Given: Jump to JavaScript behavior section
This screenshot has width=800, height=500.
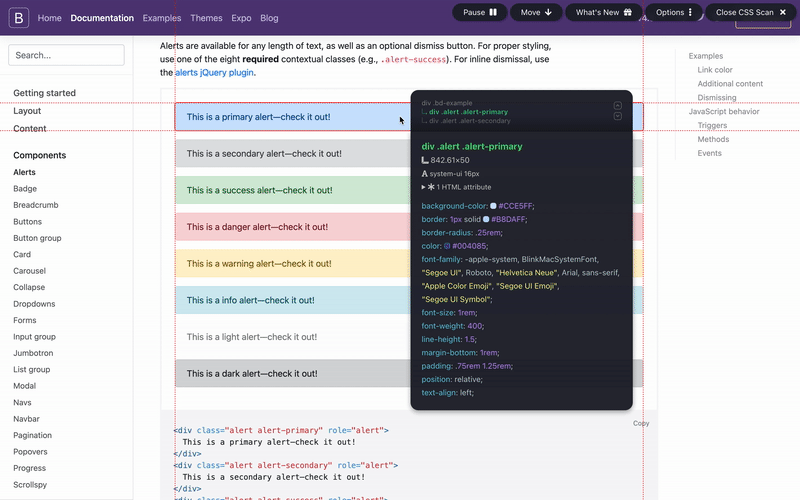Looking at the screenshot, I should point(724,111).
